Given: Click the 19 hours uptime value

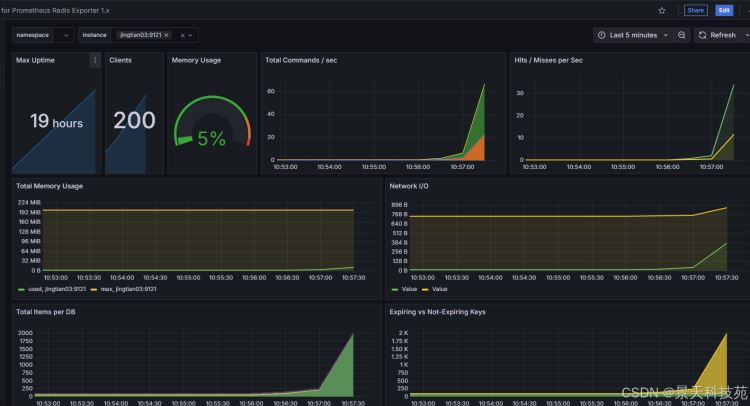Looking at the screenshot, I should (x=56, y=121).
